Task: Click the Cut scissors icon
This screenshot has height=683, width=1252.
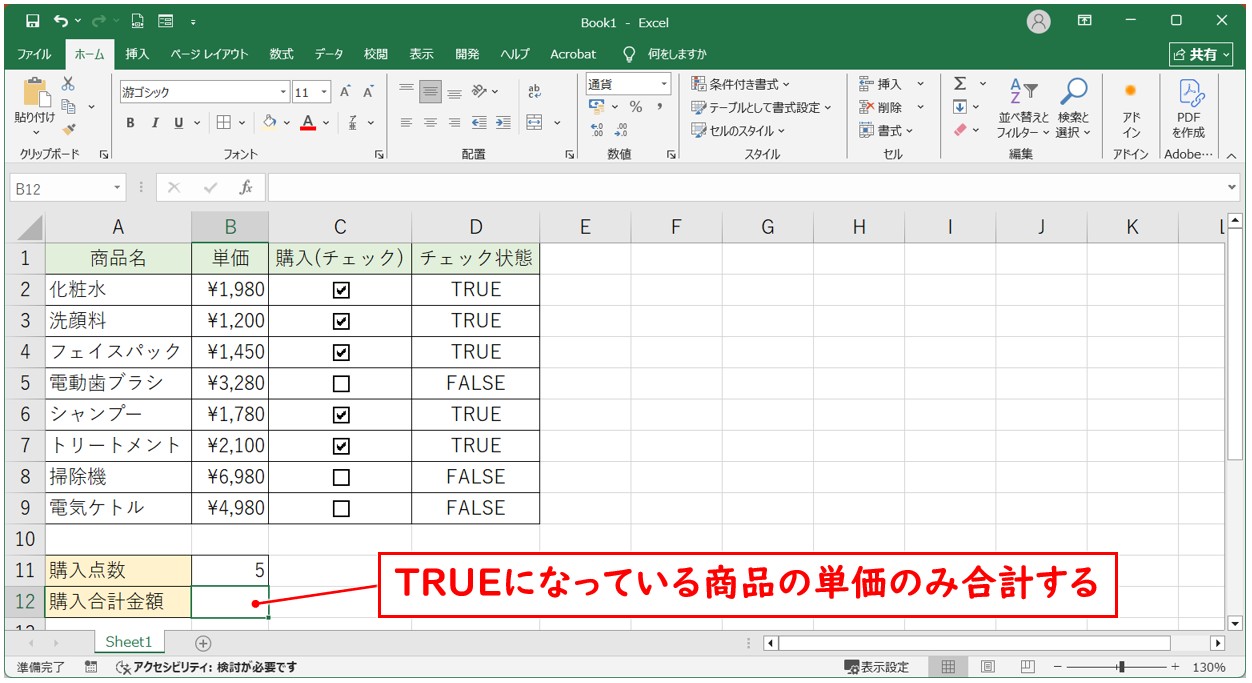Action: 68,84
